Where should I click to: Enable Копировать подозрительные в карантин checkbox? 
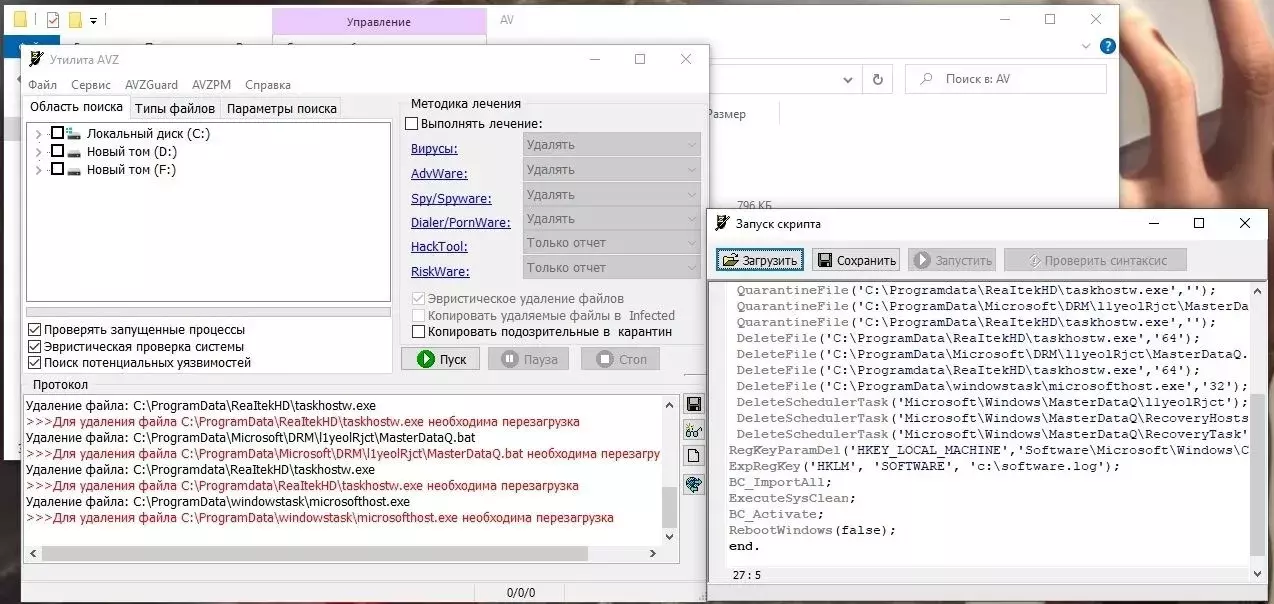pos(419,331)
